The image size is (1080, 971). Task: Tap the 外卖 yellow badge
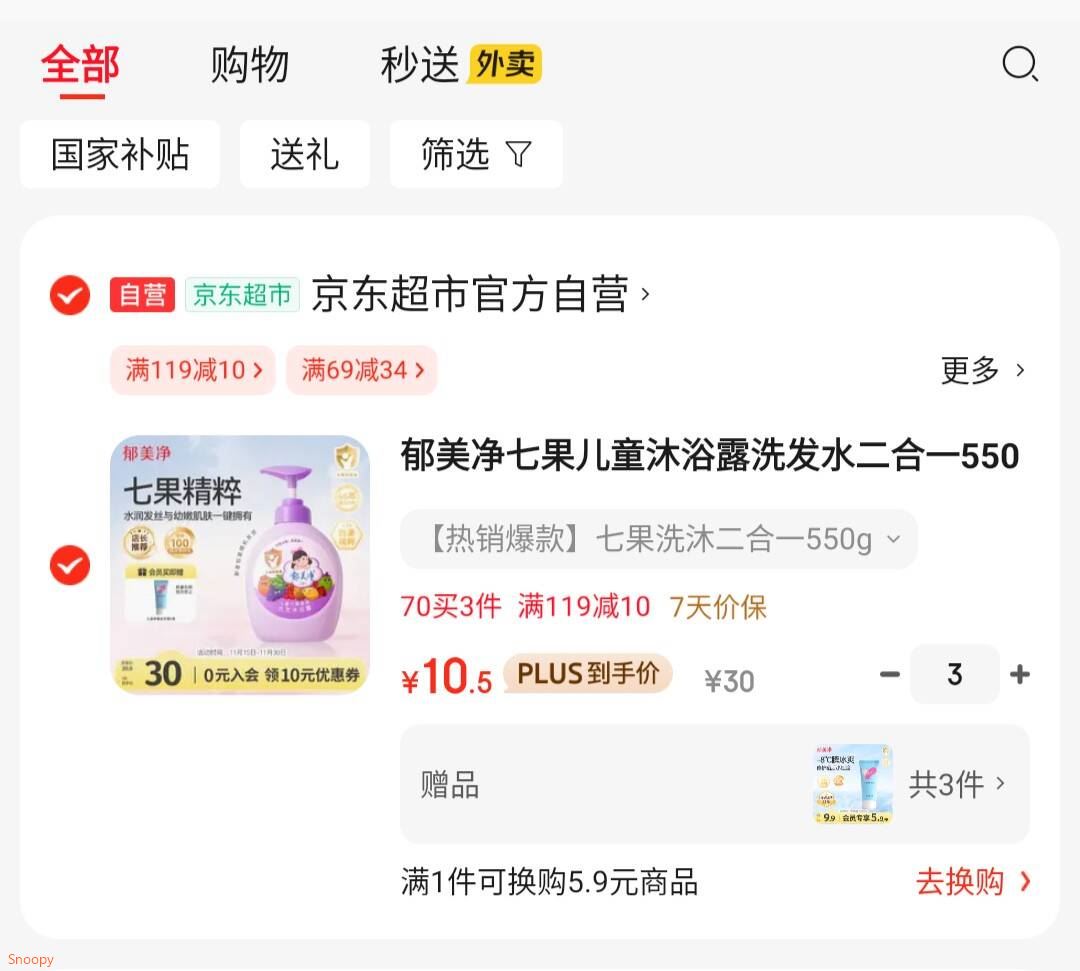tap(505, 65)
